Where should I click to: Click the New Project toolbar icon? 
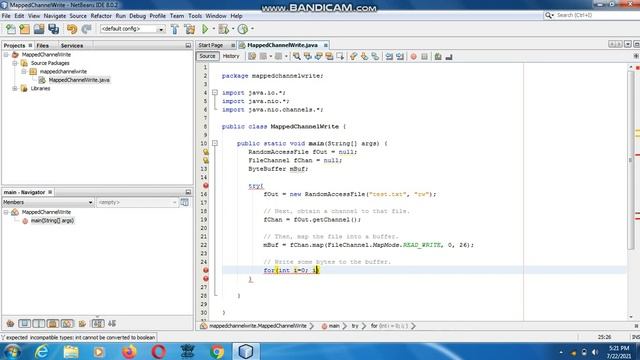(x=24, y=29)
